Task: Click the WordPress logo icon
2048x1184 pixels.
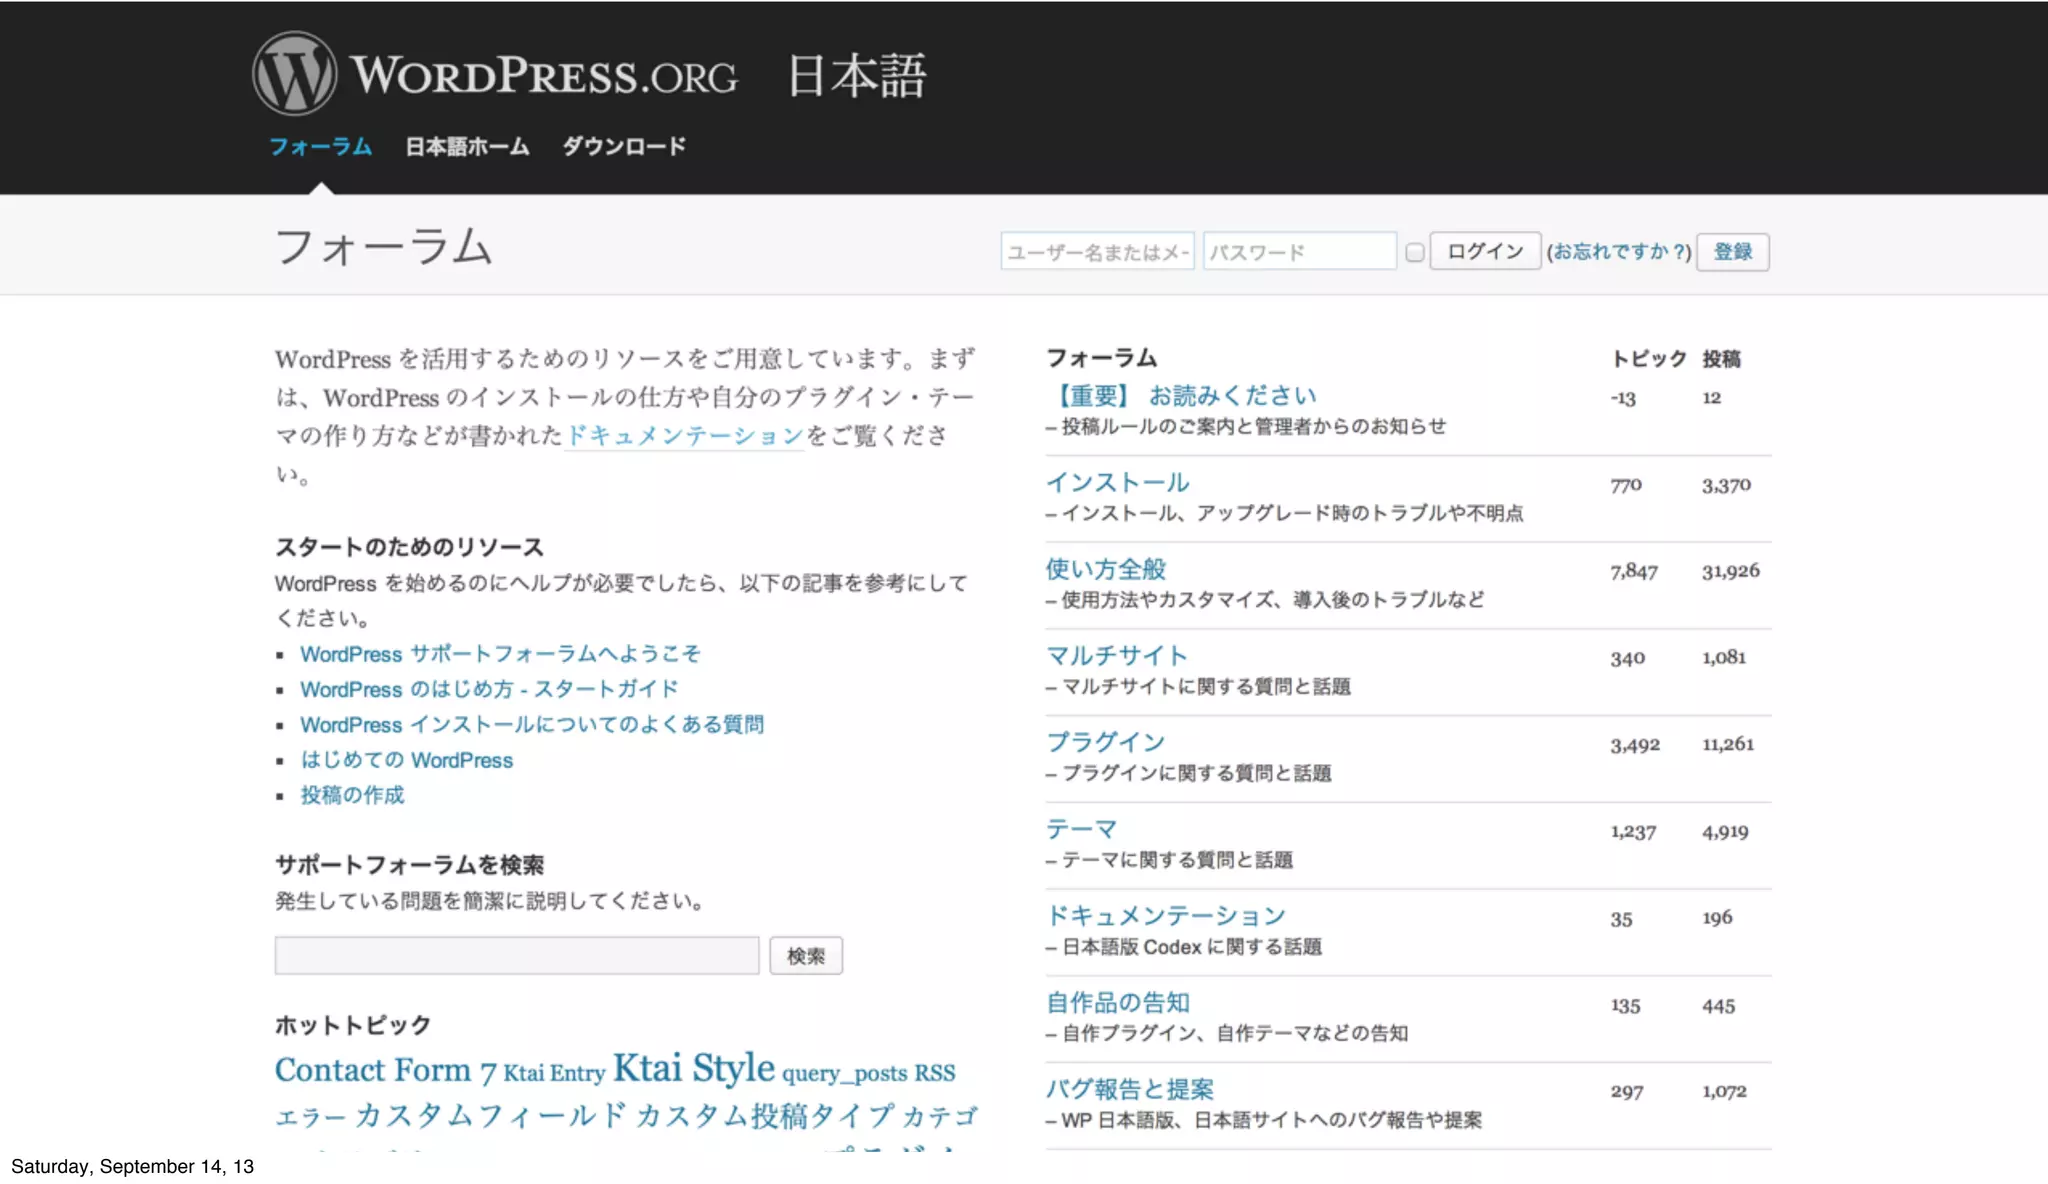Action: coord(294,74)
